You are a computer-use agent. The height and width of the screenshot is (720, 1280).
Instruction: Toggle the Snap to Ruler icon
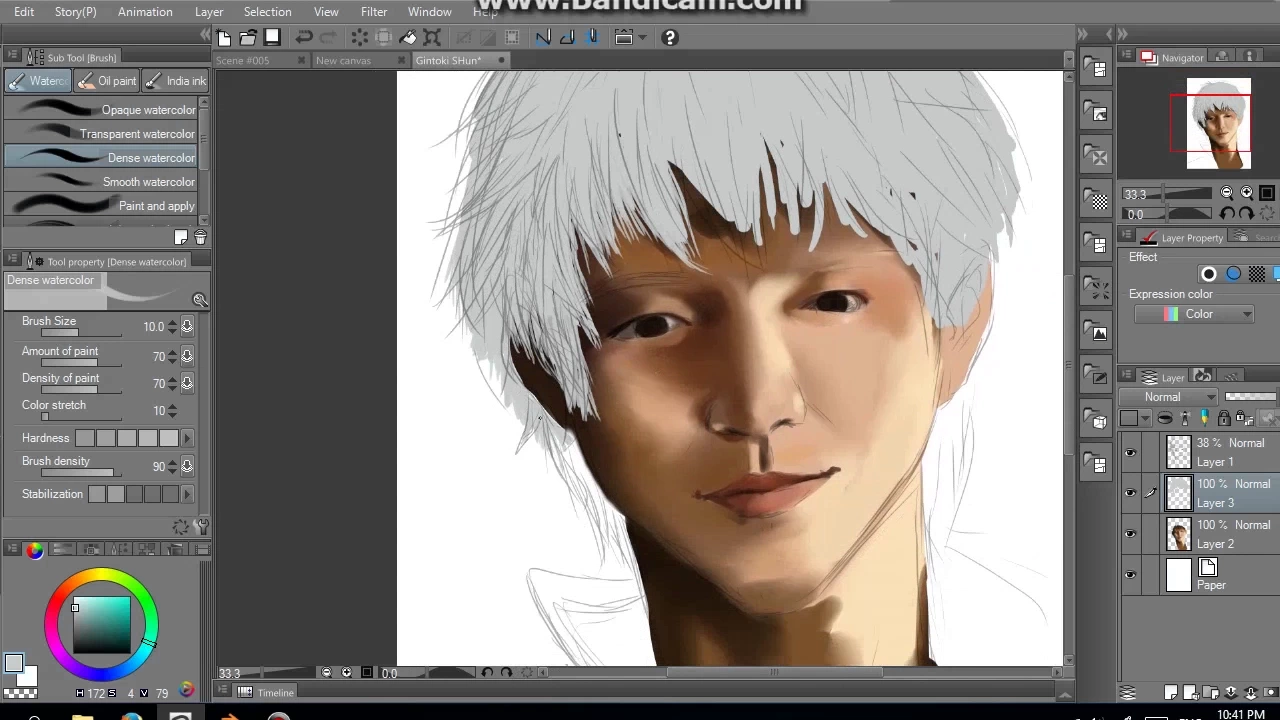[x=543, y=38]
